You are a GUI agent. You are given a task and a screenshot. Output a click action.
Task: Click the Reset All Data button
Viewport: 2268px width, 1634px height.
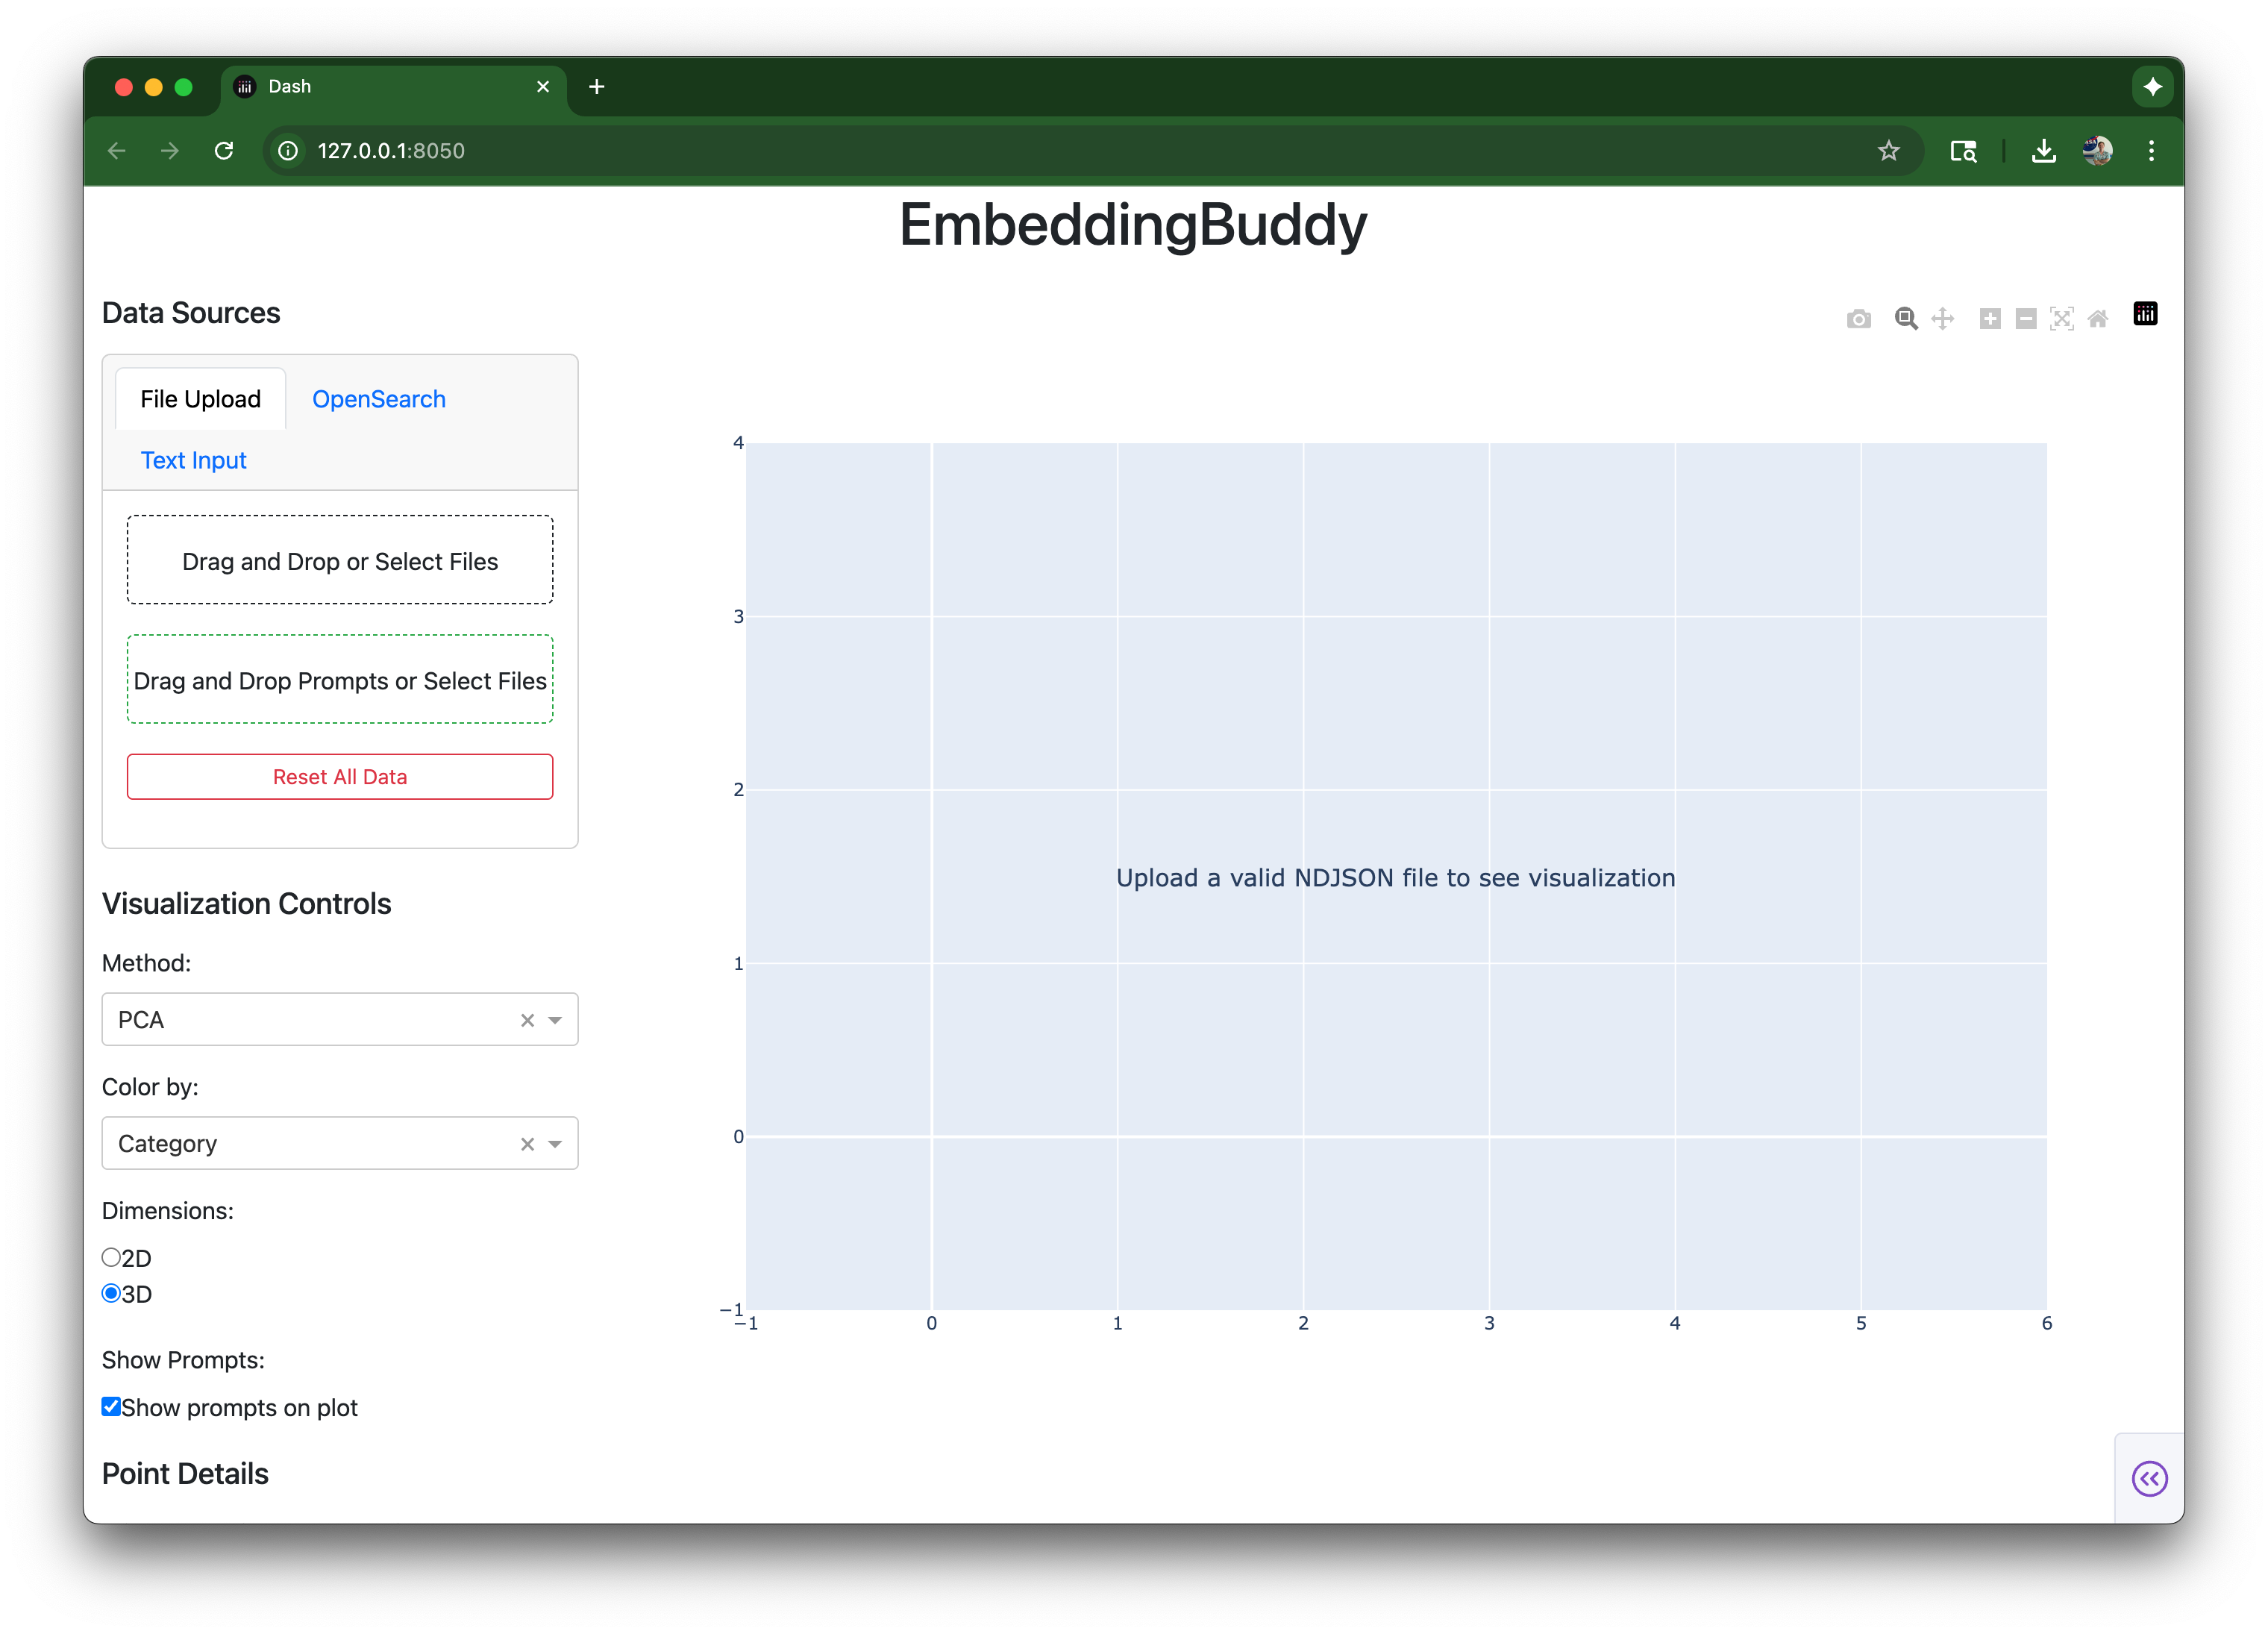[340, 777]
